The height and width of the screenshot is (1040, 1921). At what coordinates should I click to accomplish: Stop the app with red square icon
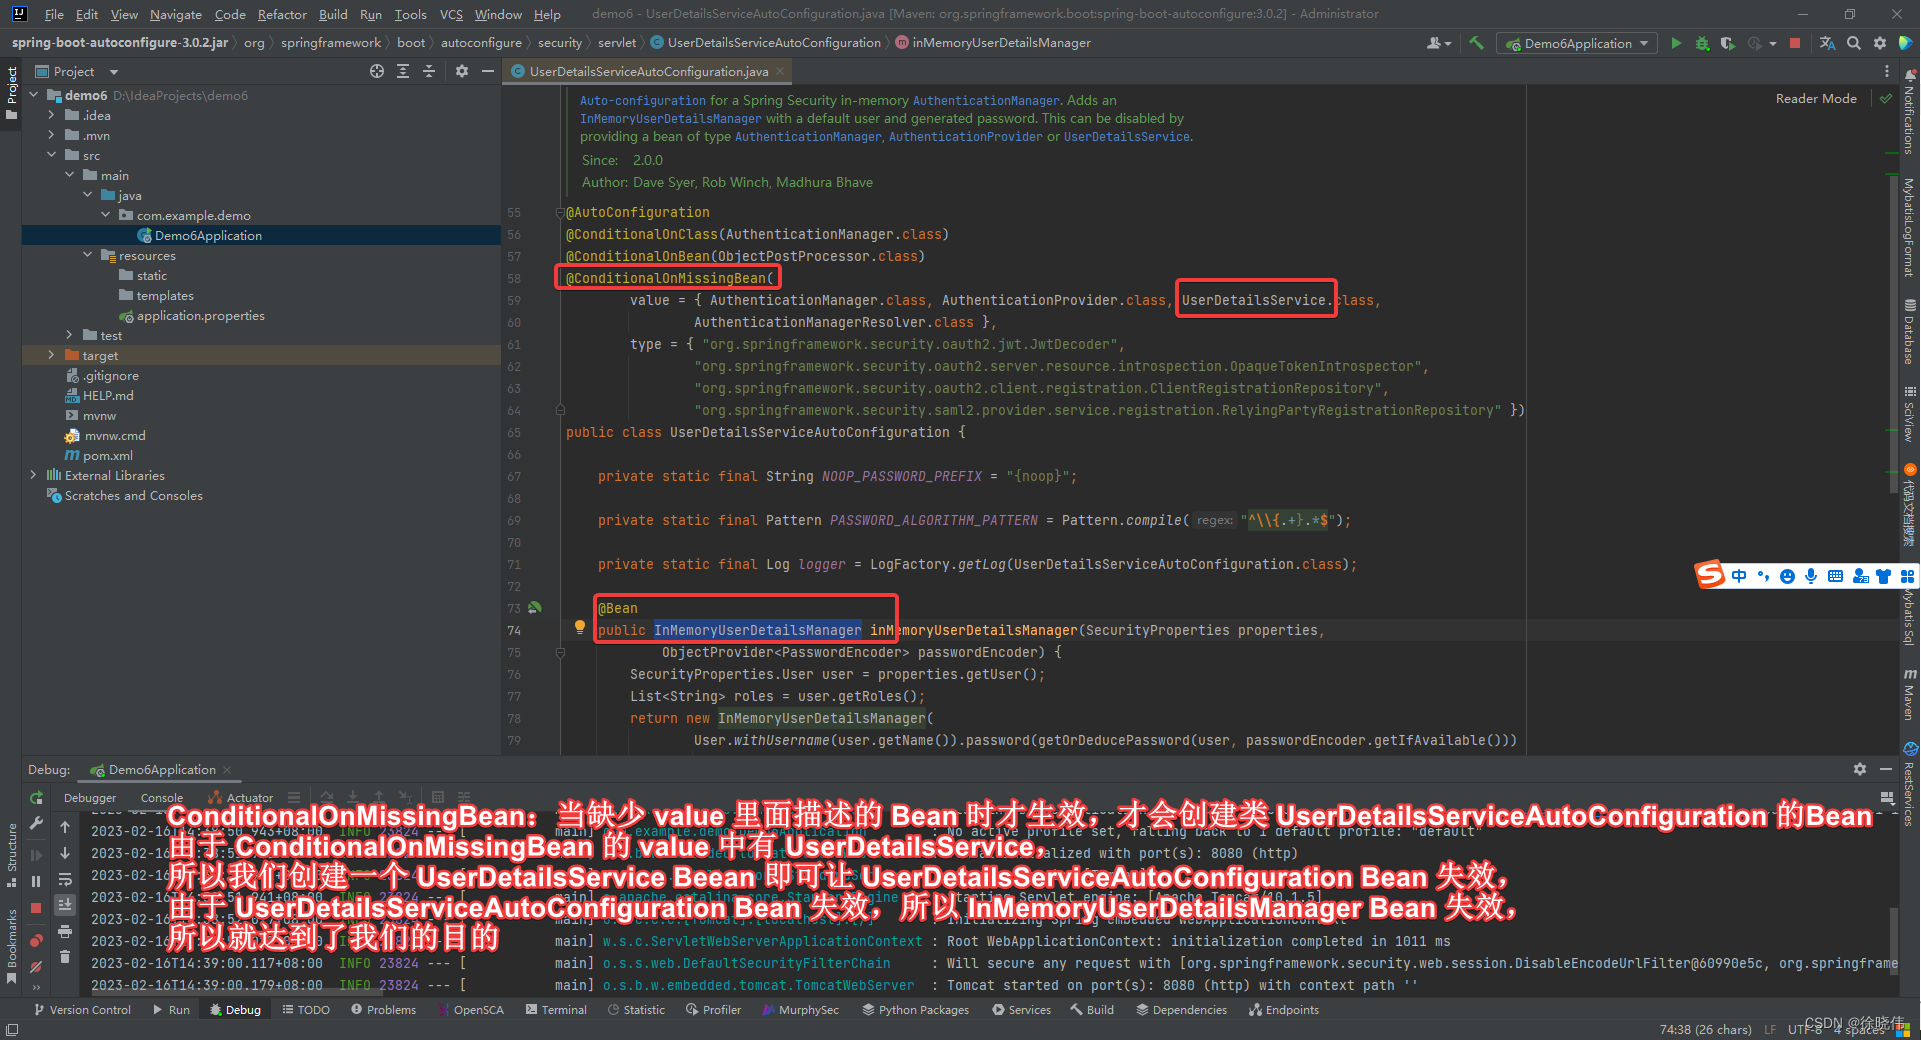coord(1794,43)
